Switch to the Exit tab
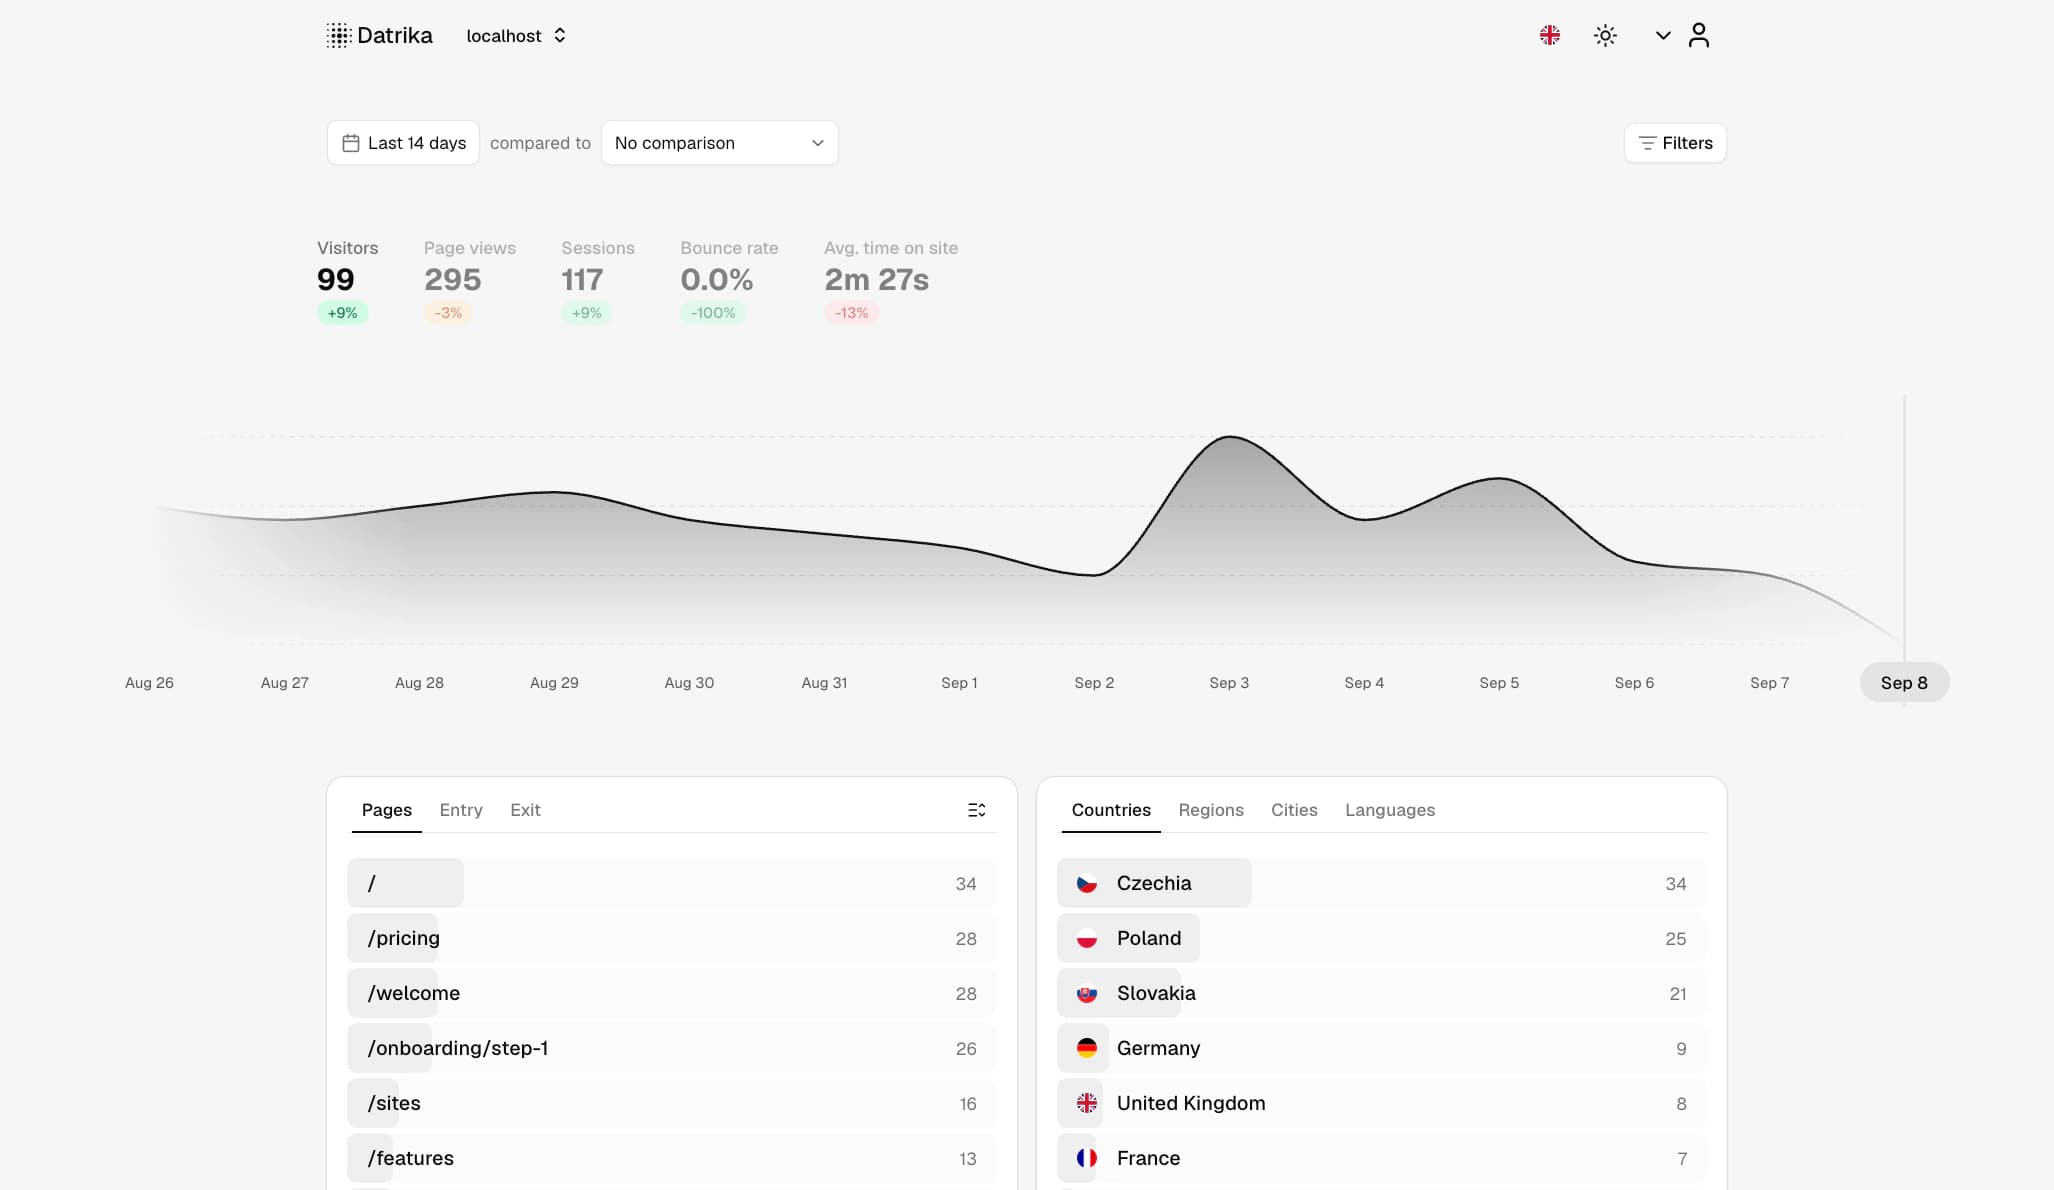This screenshot has height=1190, width=2054. (525, 810)
